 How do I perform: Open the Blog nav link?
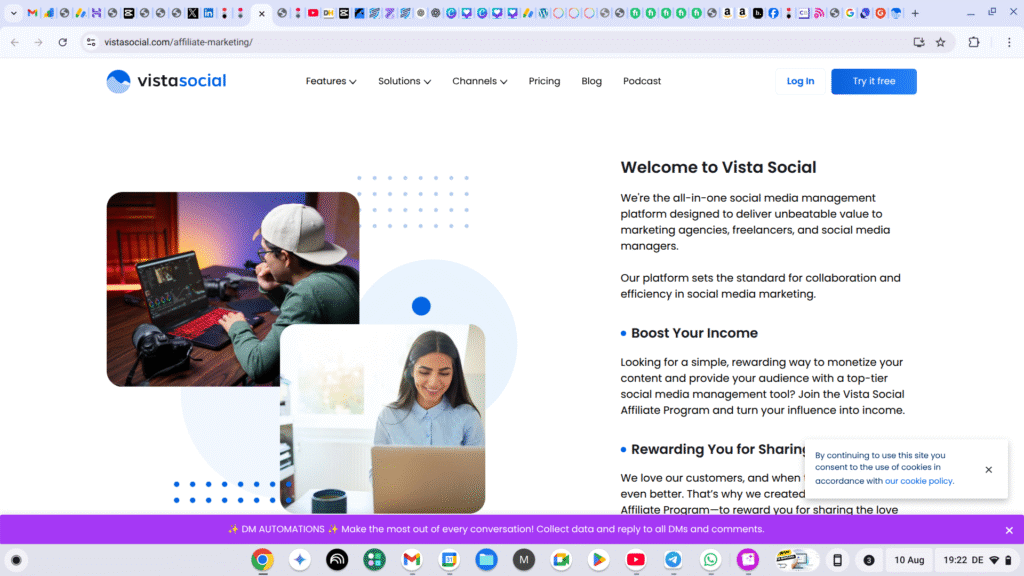[x=591, y=81]
